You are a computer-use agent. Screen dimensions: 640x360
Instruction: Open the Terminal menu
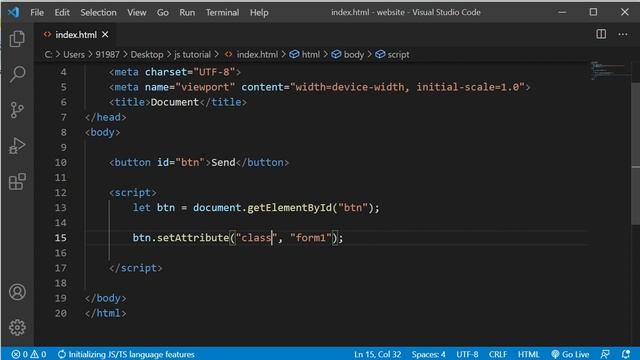pos(222,13)
